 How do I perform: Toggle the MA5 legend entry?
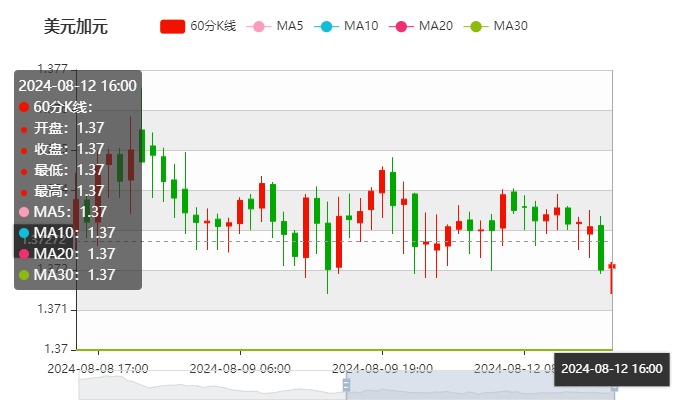(x=275, y=26)
